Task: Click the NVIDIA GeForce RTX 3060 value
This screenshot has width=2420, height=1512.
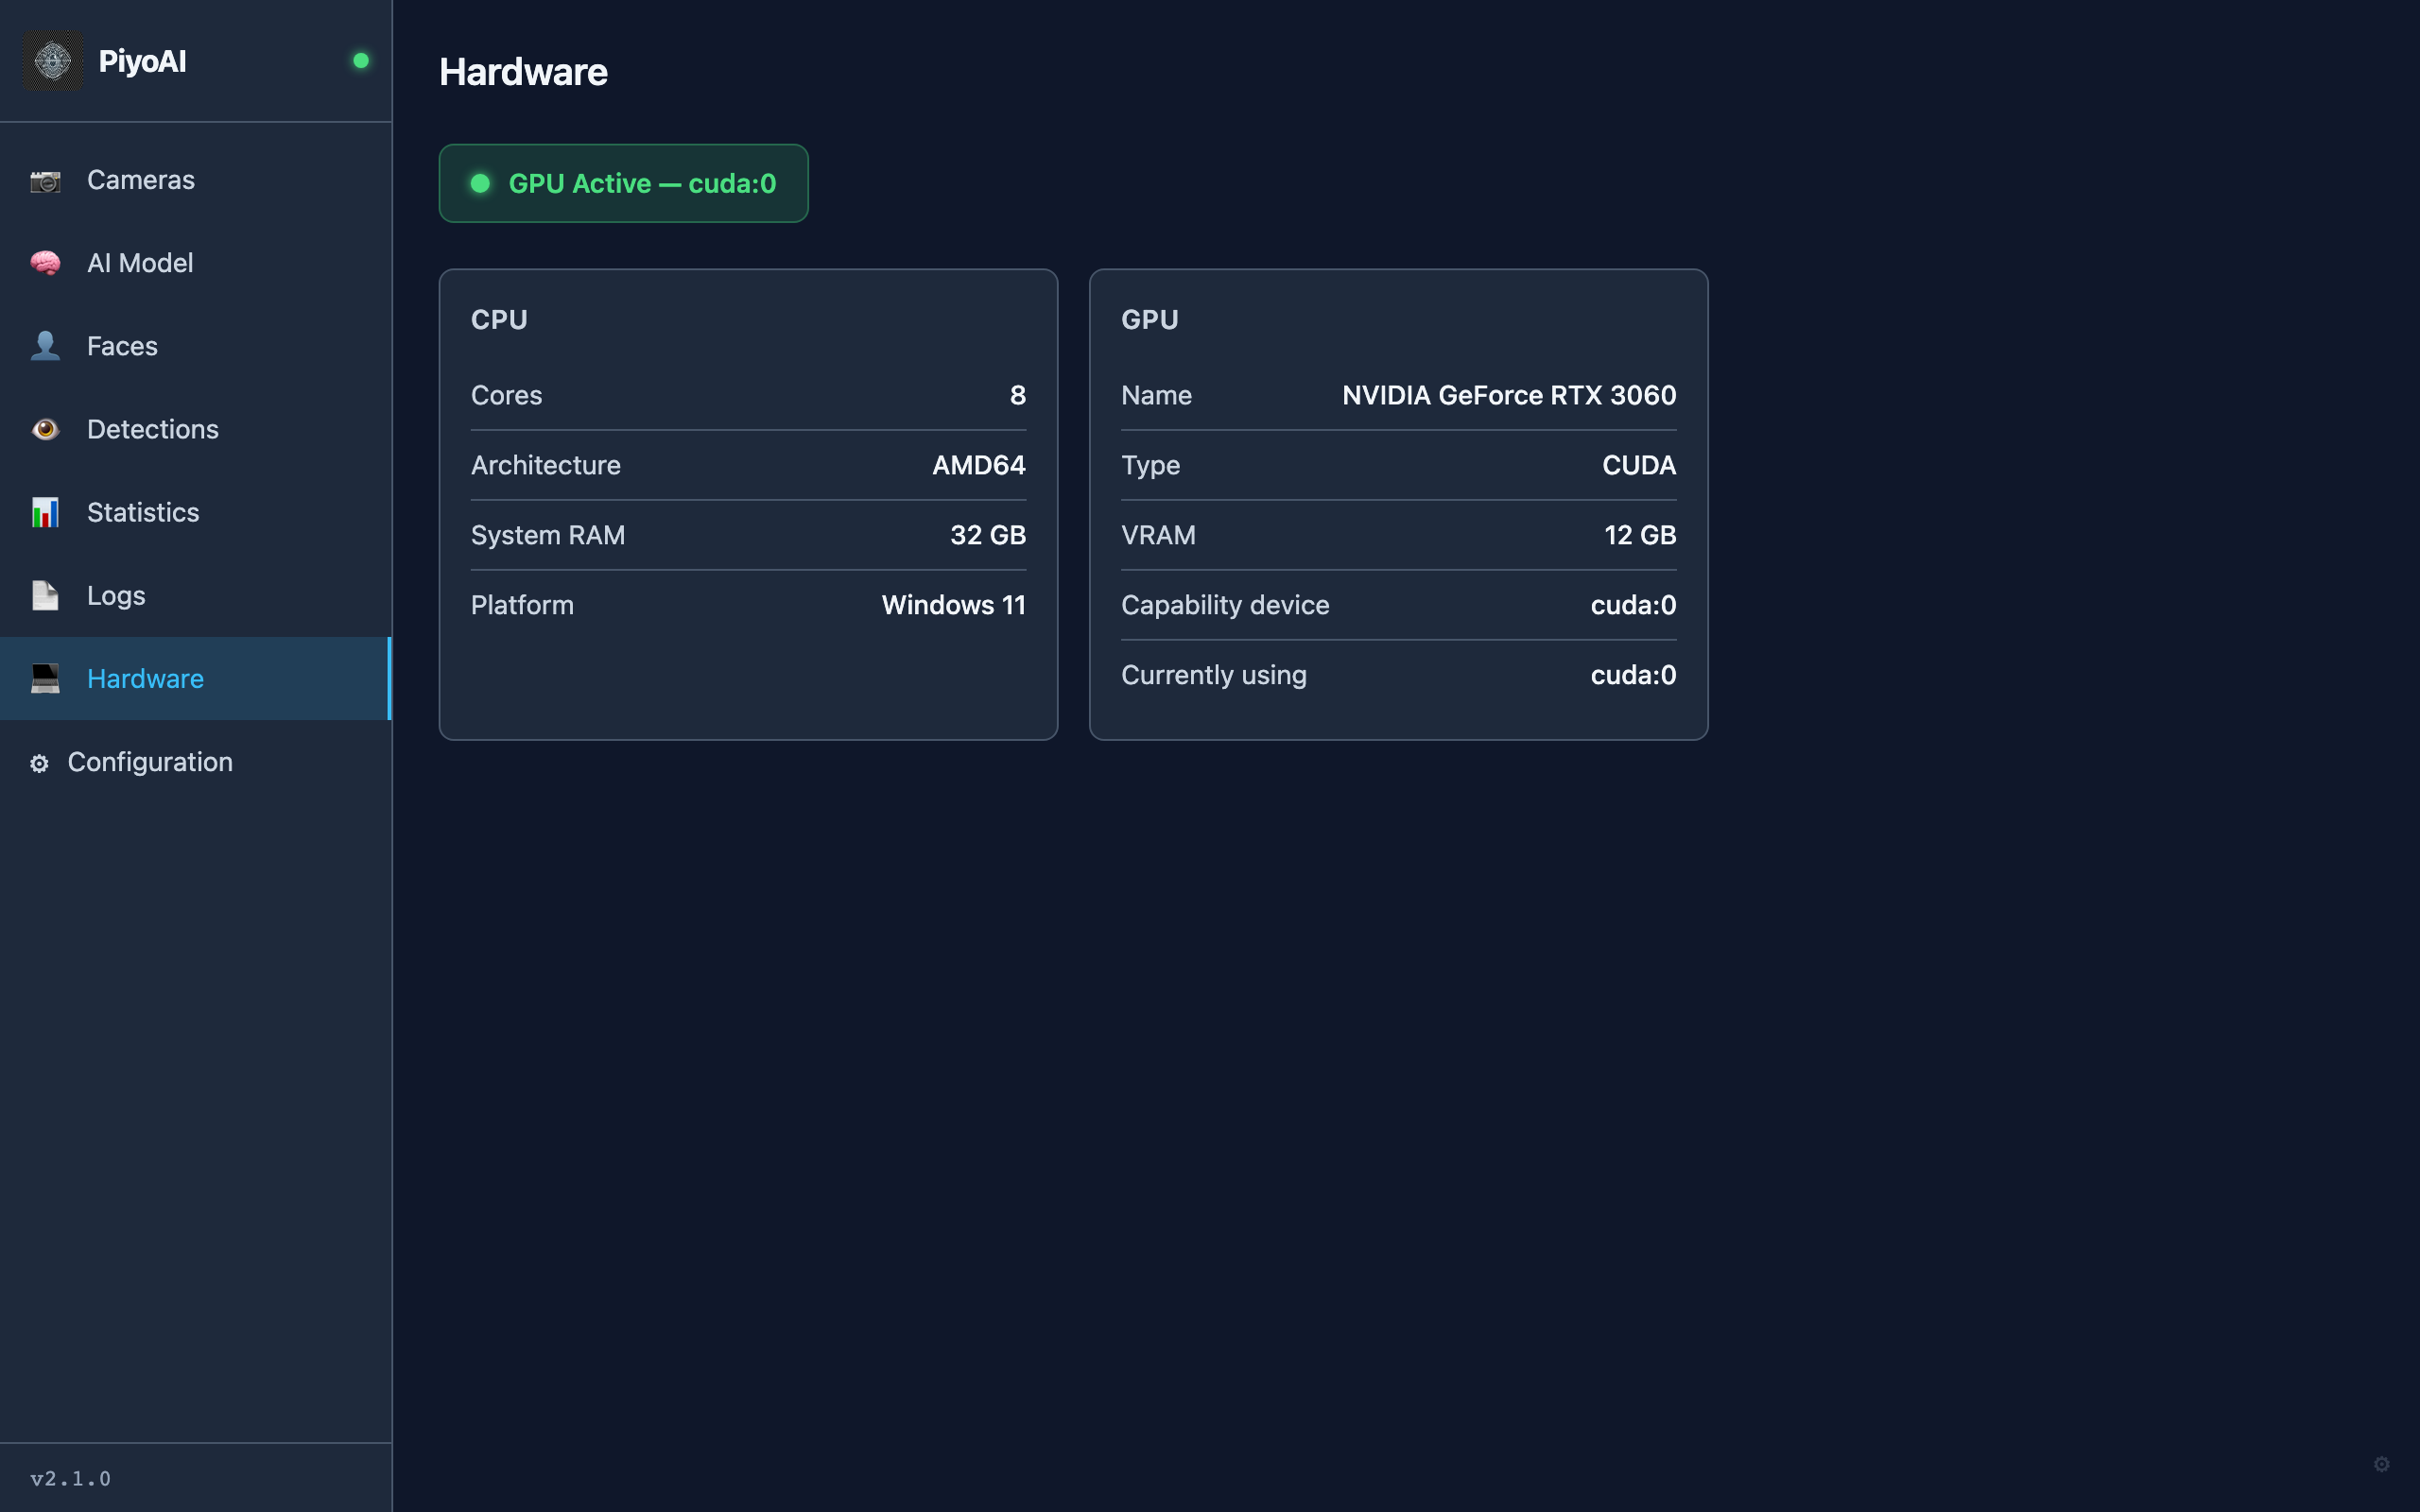Action: point(1509,395)
